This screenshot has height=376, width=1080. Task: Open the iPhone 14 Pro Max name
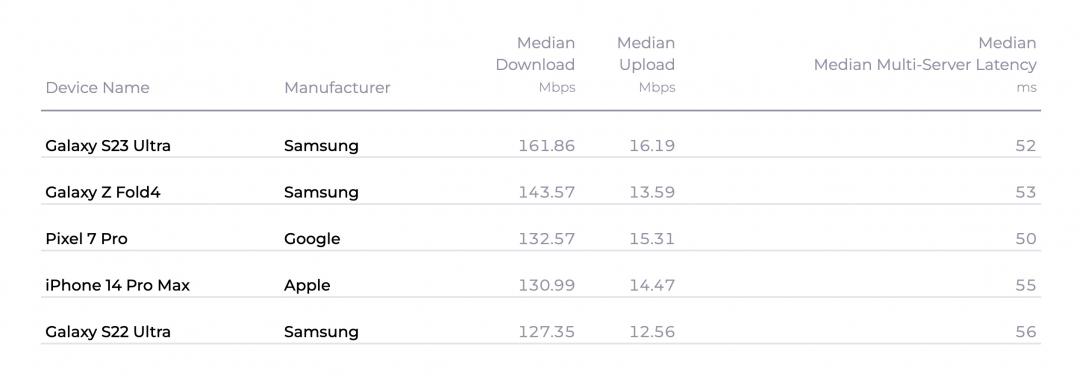coord(117,285)
